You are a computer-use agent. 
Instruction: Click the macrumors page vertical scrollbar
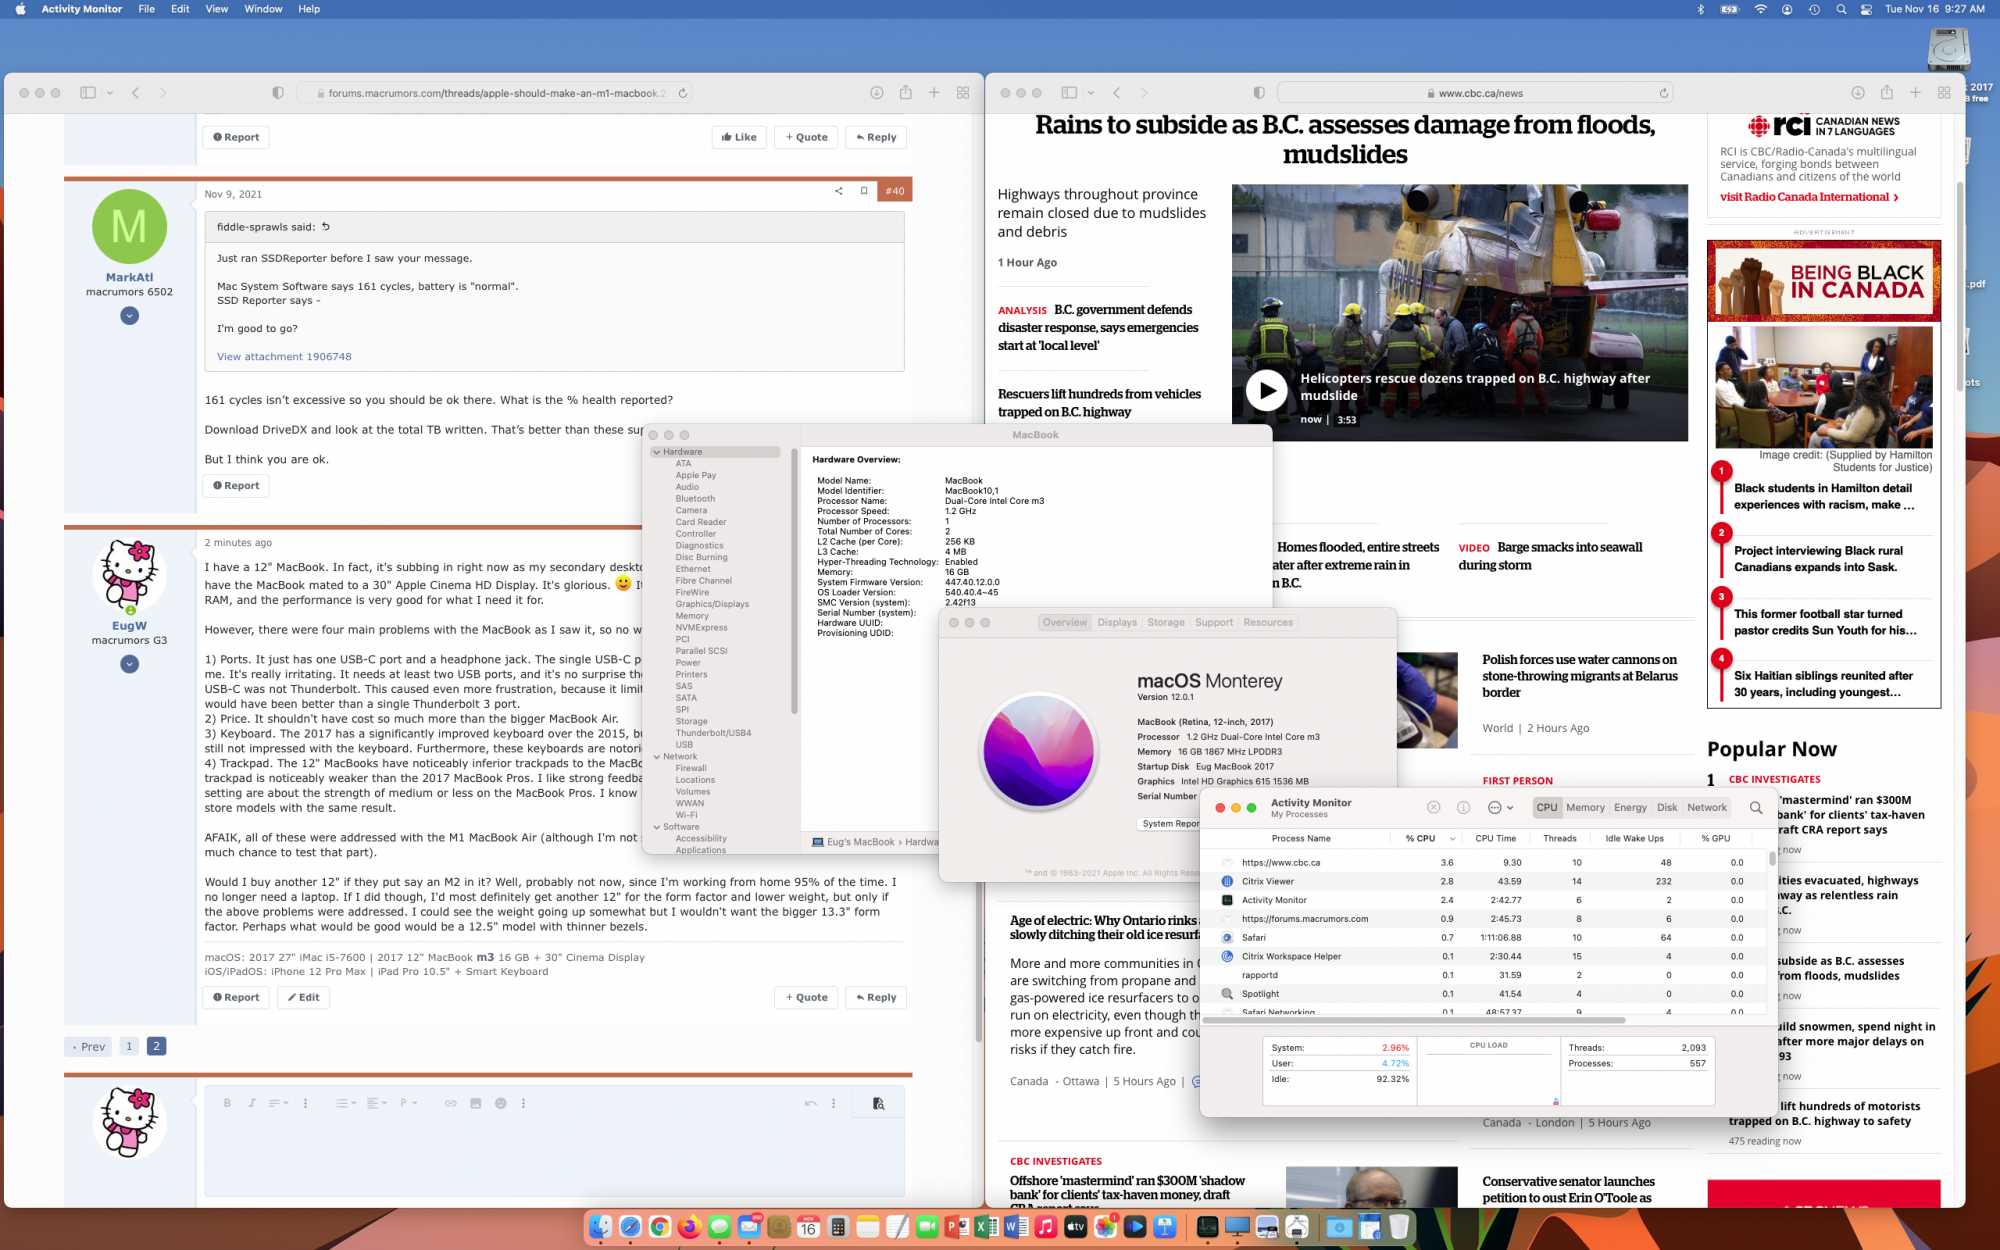click(x=979, y=950)
